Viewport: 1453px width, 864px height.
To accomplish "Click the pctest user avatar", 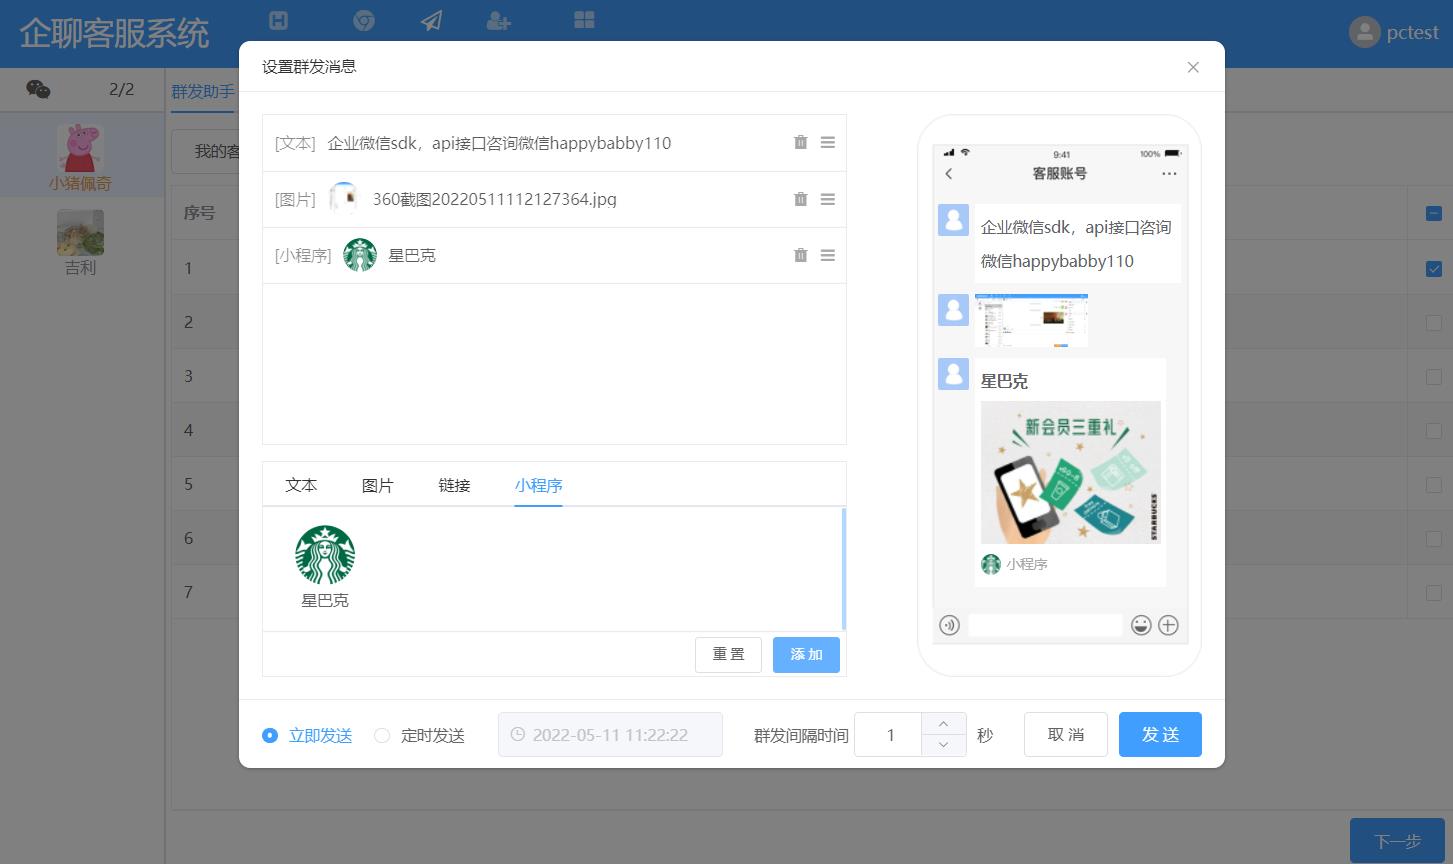I will coord(1364,32).
